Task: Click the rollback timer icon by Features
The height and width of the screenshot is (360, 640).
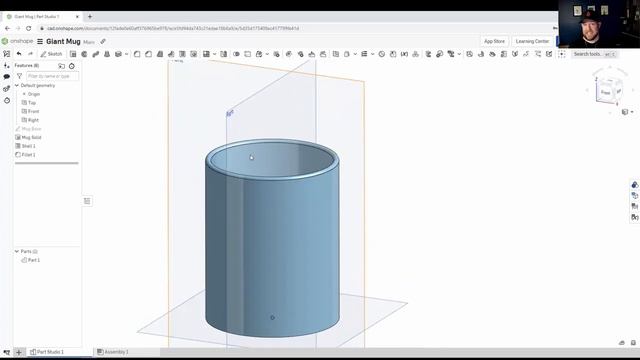Action: (x=72, y=66)
